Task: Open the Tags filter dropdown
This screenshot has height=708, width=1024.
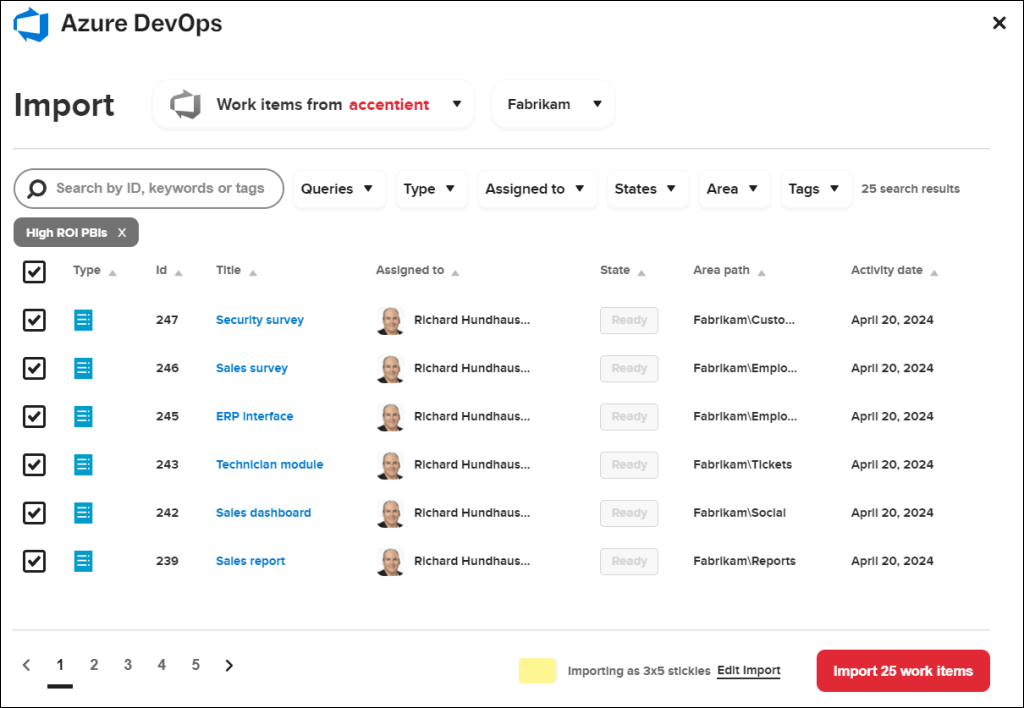Action: [816, 189]
